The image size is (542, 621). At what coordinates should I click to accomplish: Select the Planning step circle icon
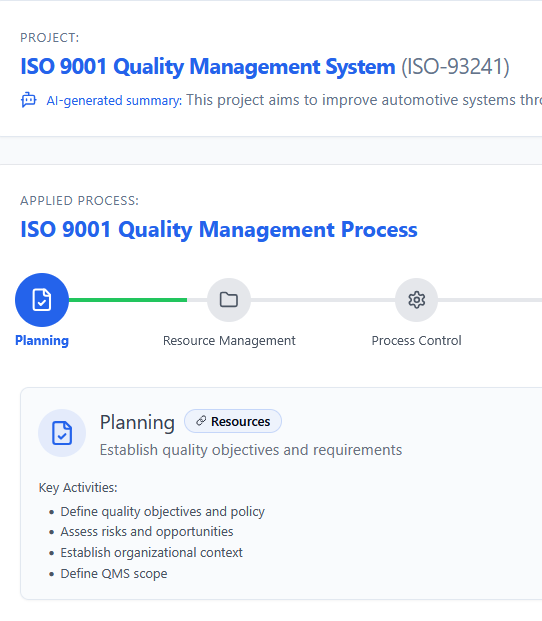[x=42, y=300]
